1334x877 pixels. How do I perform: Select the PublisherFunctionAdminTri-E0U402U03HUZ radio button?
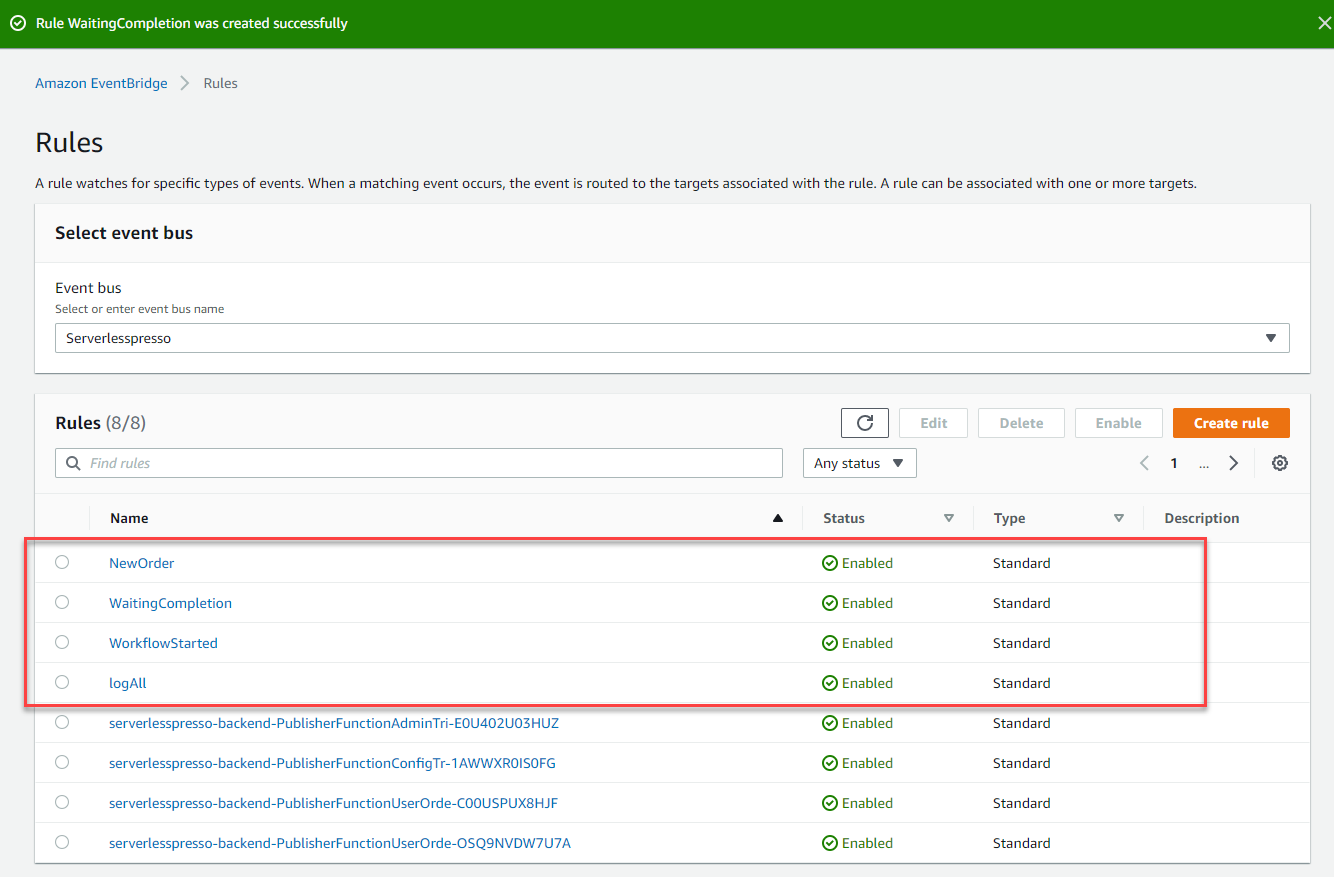pos(62,722)
